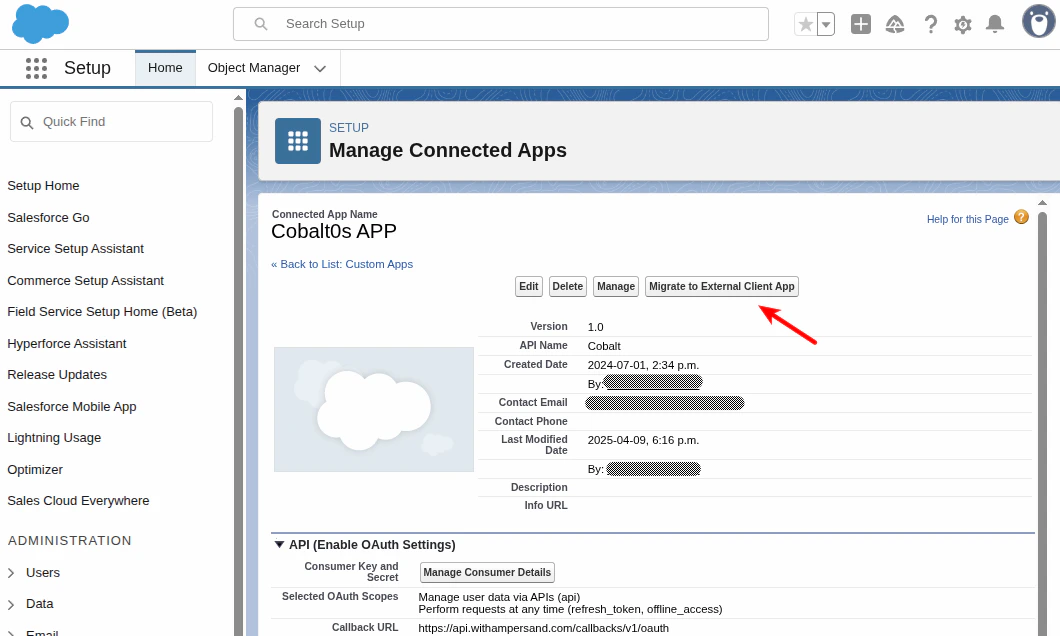Mark this page as a favorite star
Screen dimensions: 1060x636
(x=806, y=23)
